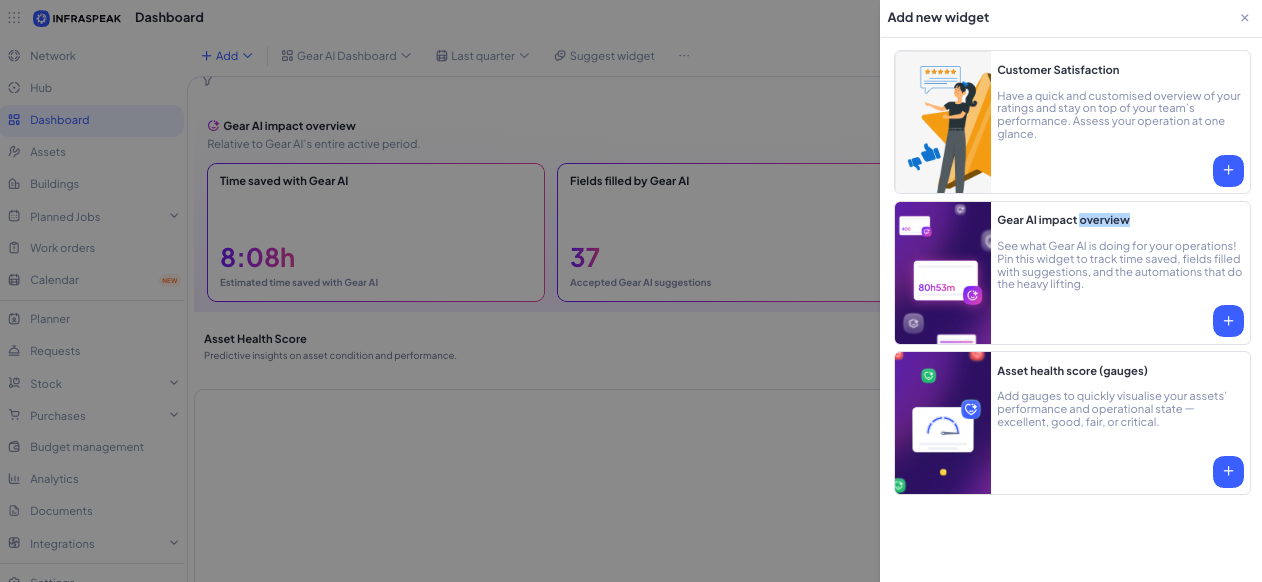Open the apps grid icon

pyautogui.click(x=14, y=18)
